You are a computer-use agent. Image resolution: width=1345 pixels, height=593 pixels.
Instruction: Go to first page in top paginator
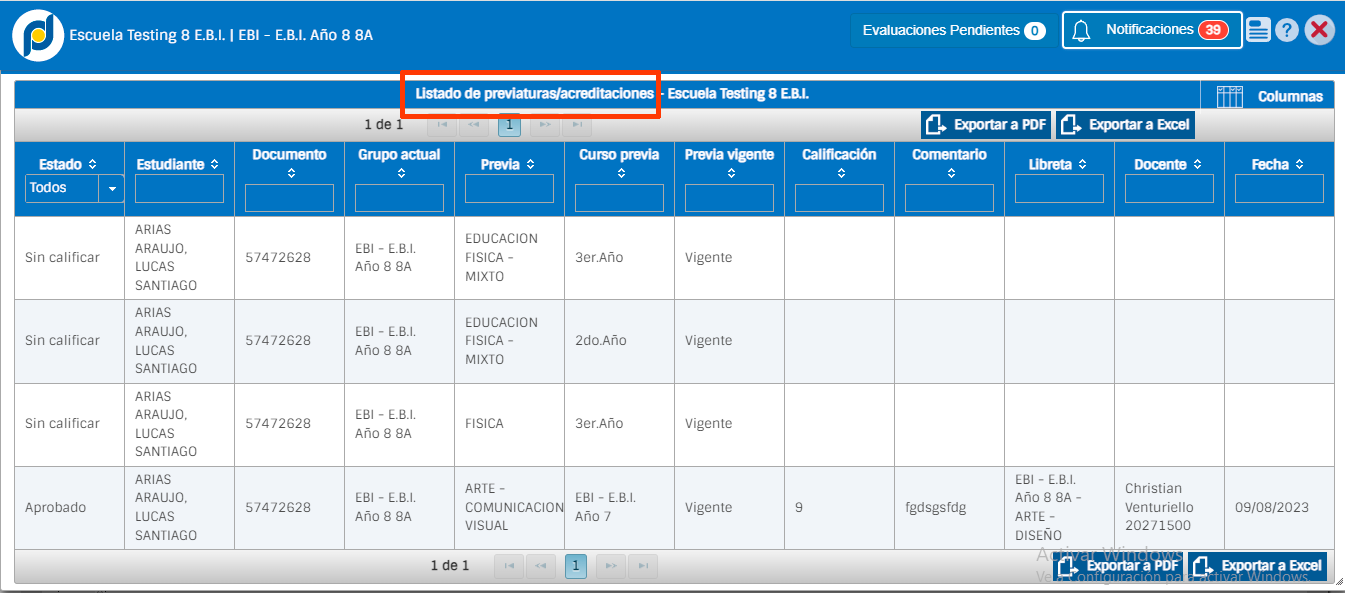[x=440, y=125]
